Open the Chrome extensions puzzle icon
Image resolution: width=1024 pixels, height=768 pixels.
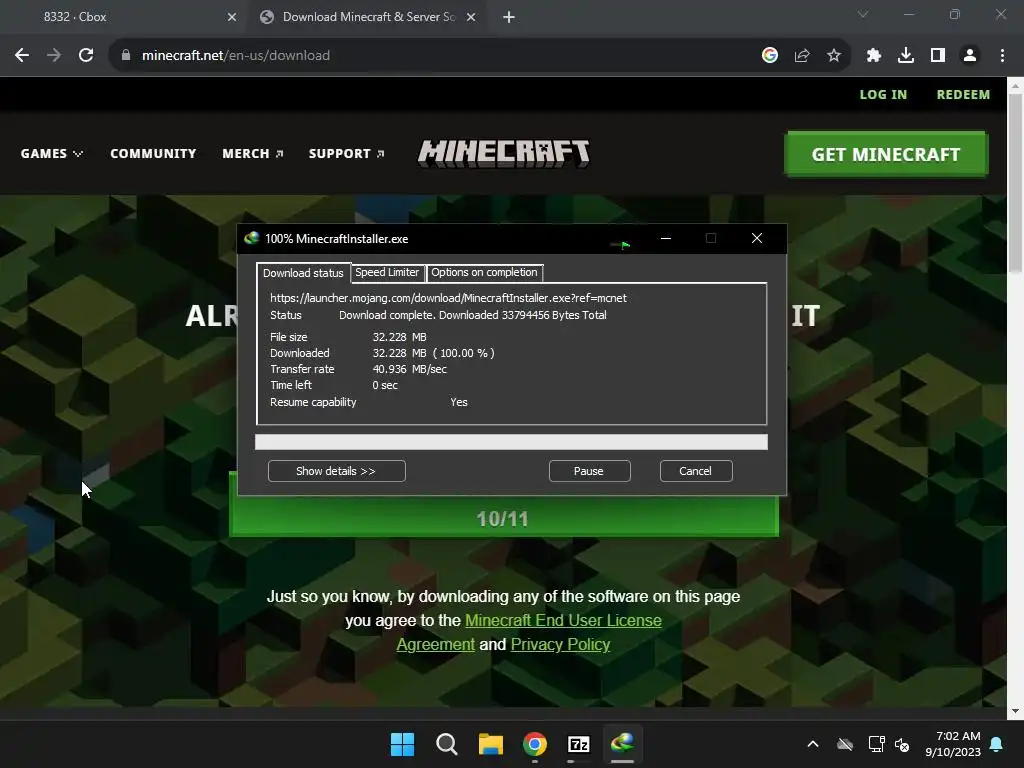(x=874, y=56)
